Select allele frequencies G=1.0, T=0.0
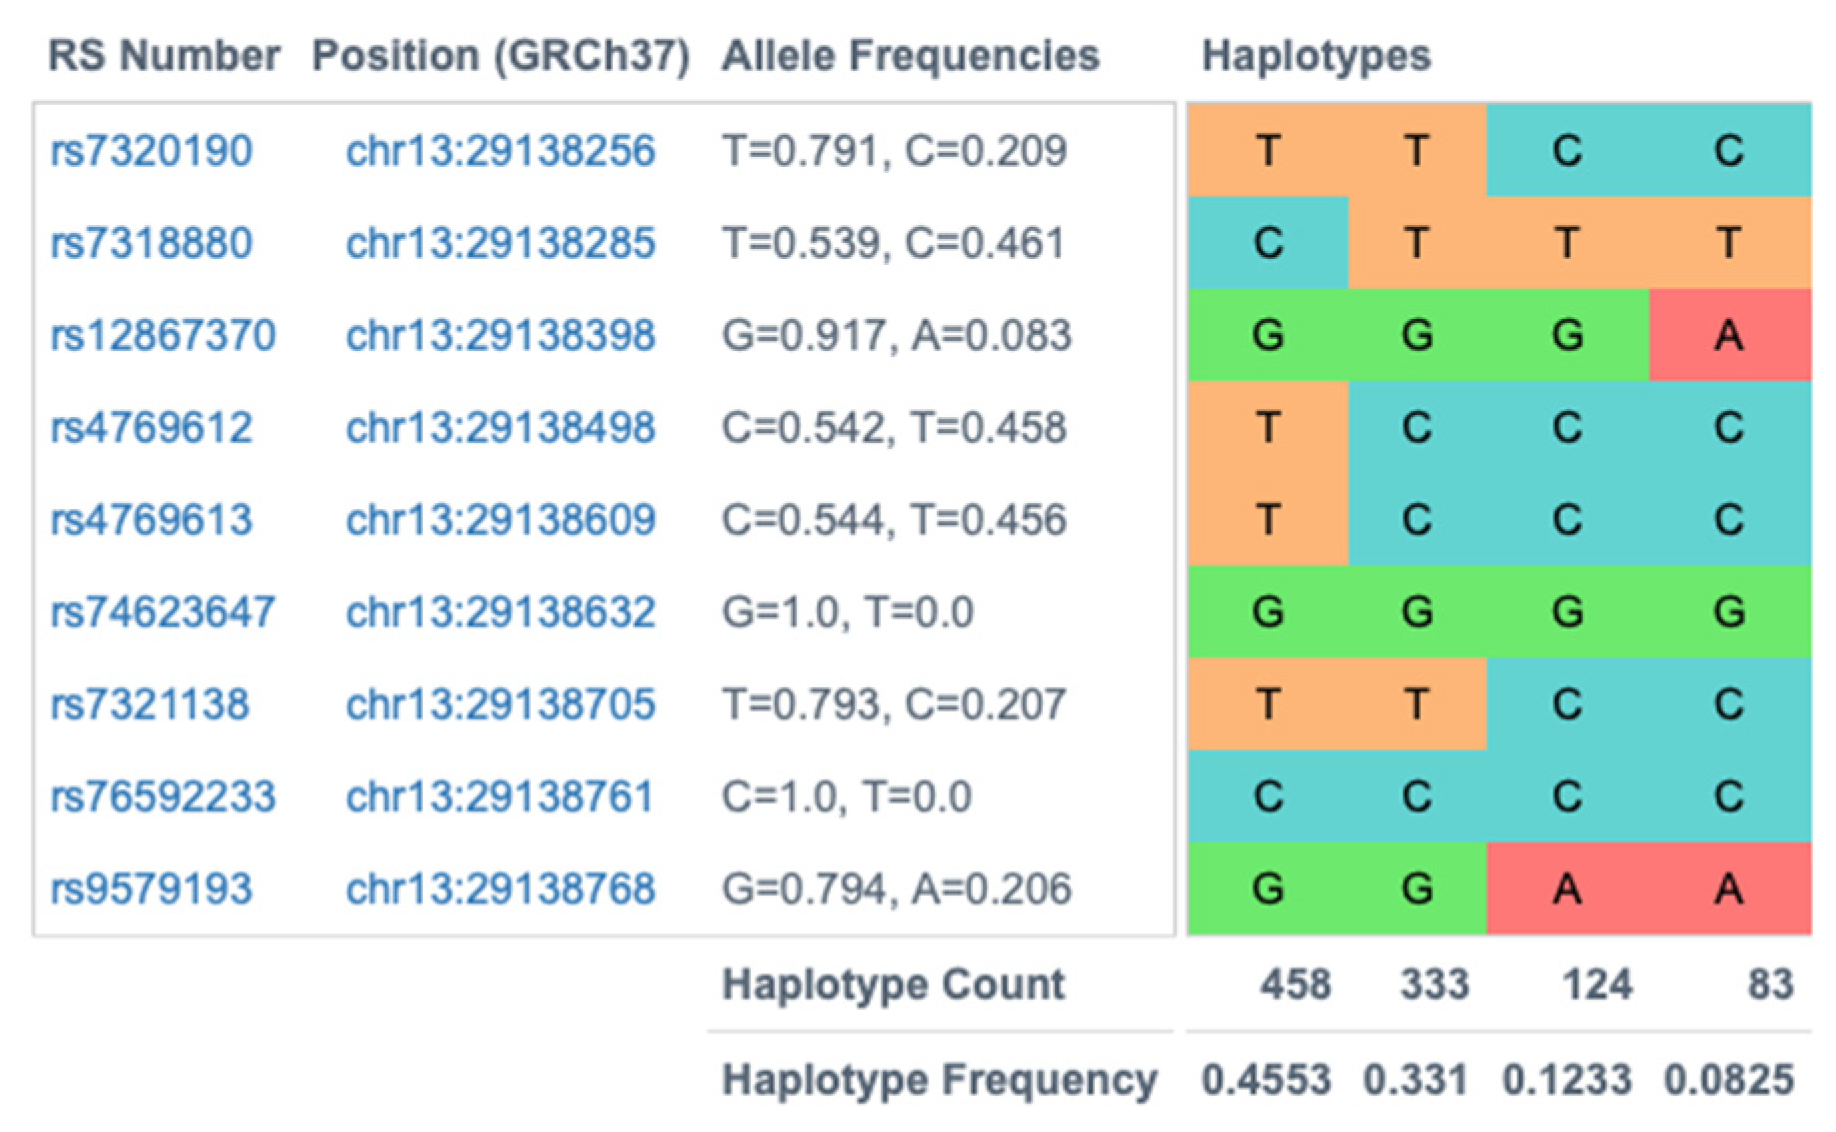 (x=848, y=612)
